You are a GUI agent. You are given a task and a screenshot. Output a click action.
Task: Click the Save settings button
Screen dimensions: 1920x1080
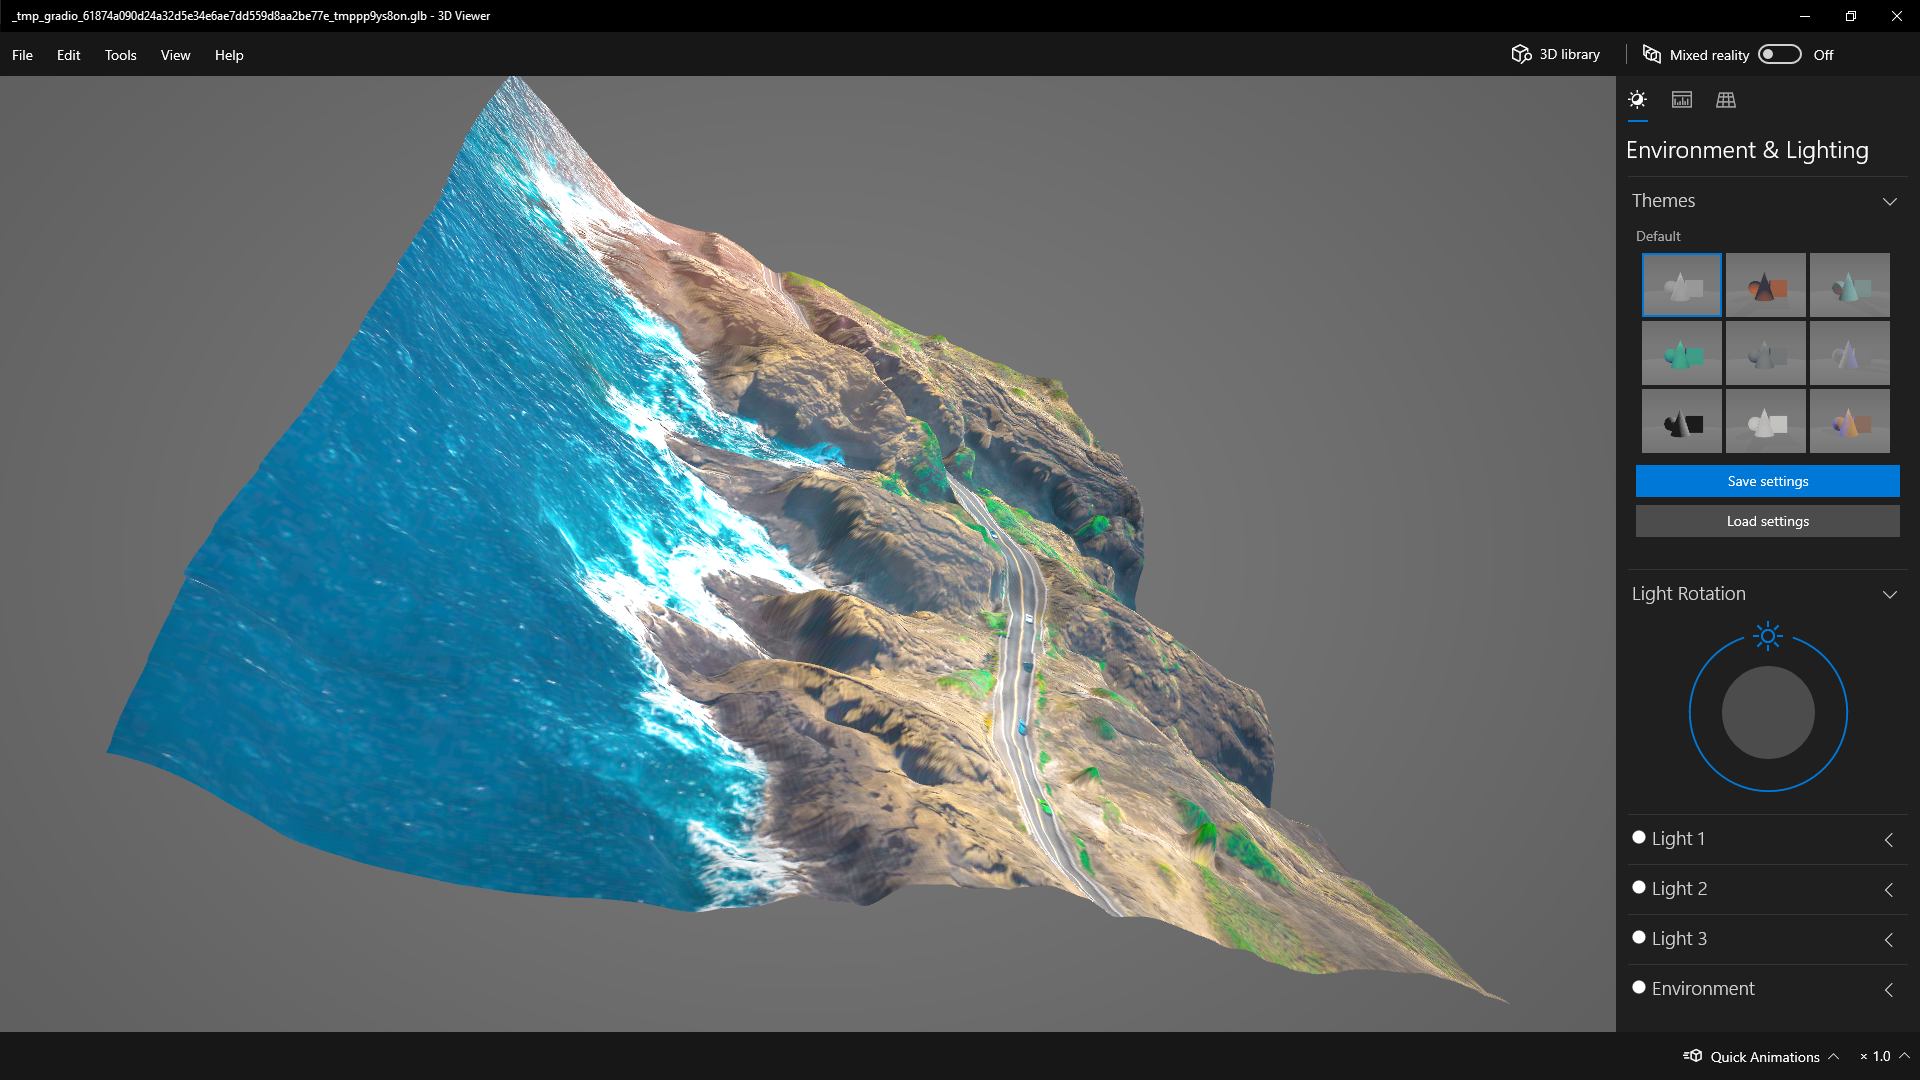click(1767, 481)
